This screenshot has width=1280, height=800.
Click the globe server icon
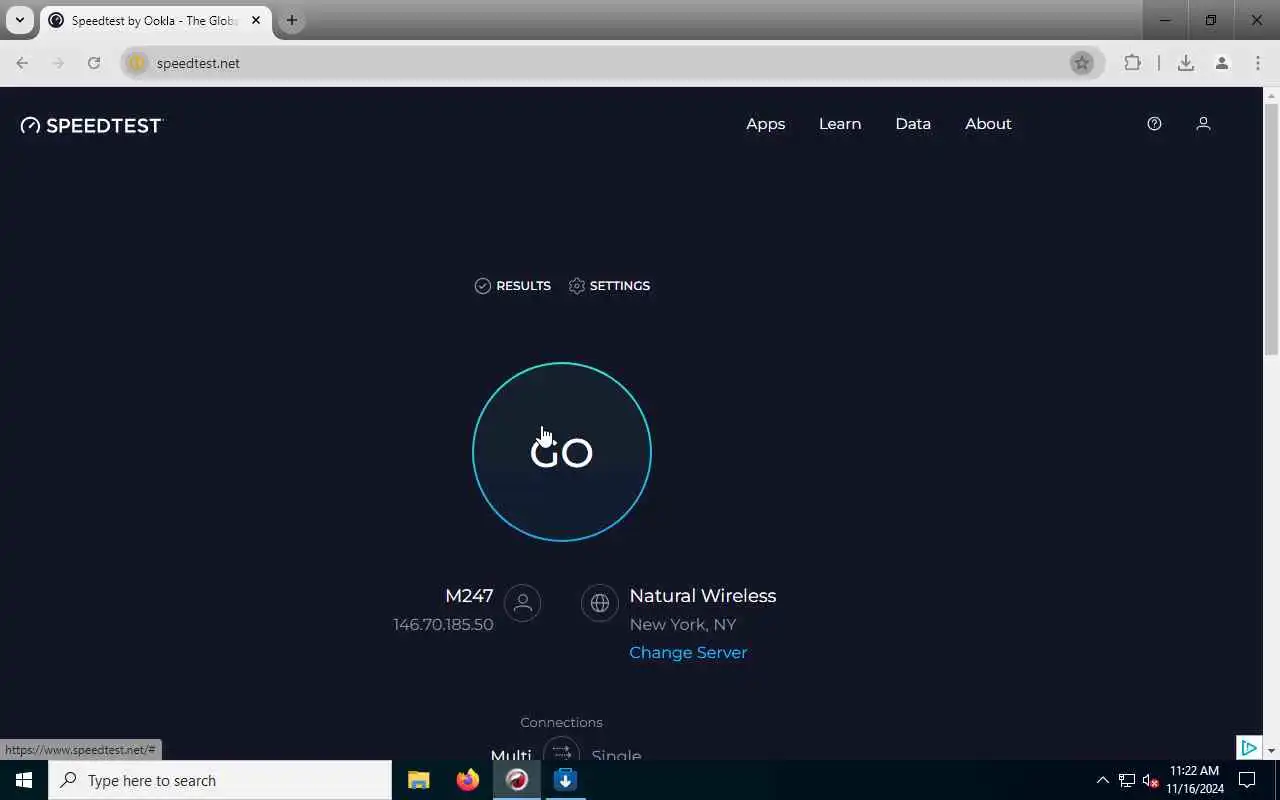600,603
